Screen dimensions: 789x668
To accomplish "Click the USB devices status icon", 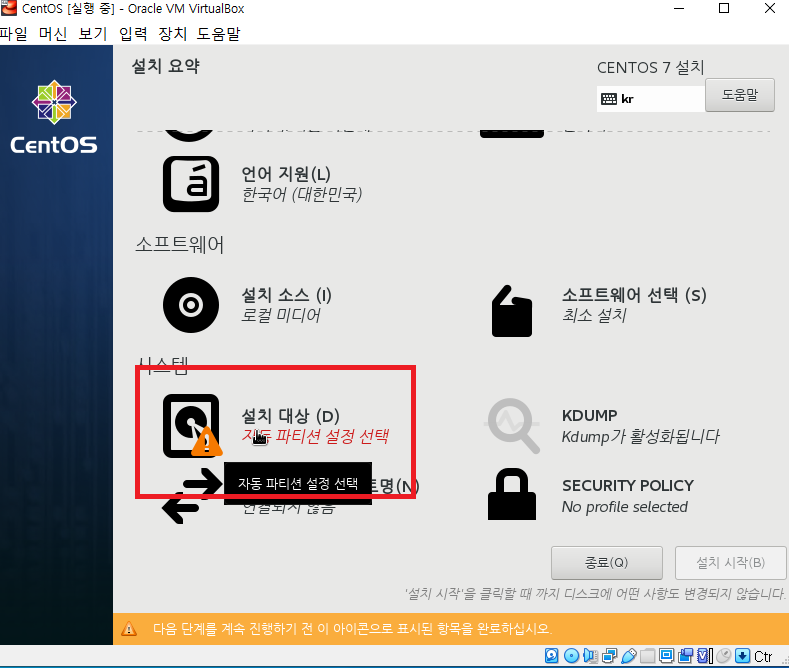I will (628, 656).
